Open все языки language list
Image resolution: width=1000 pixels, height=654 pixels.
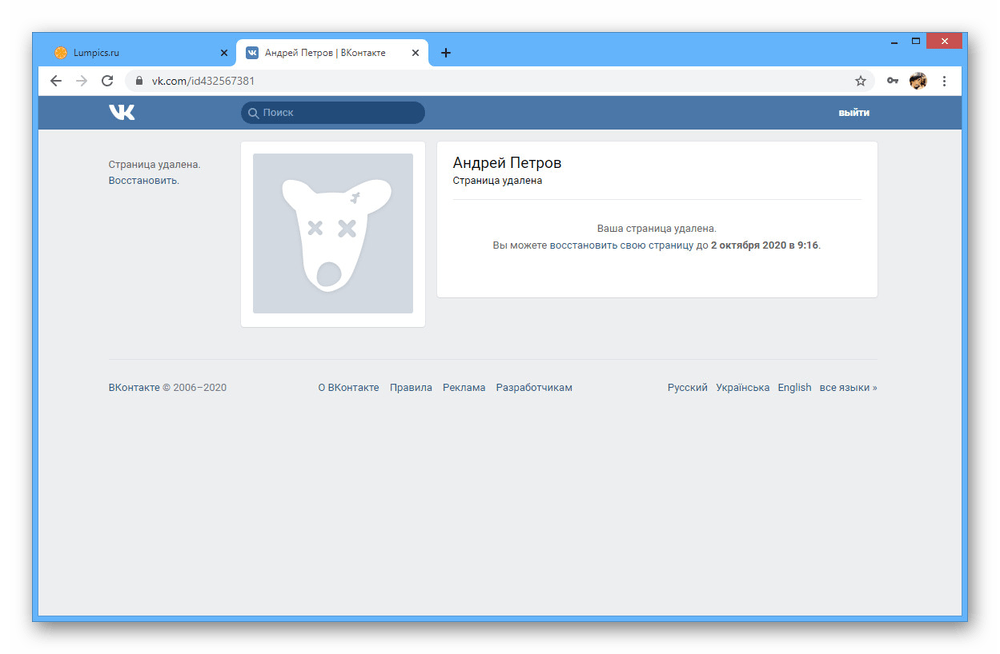848,387
